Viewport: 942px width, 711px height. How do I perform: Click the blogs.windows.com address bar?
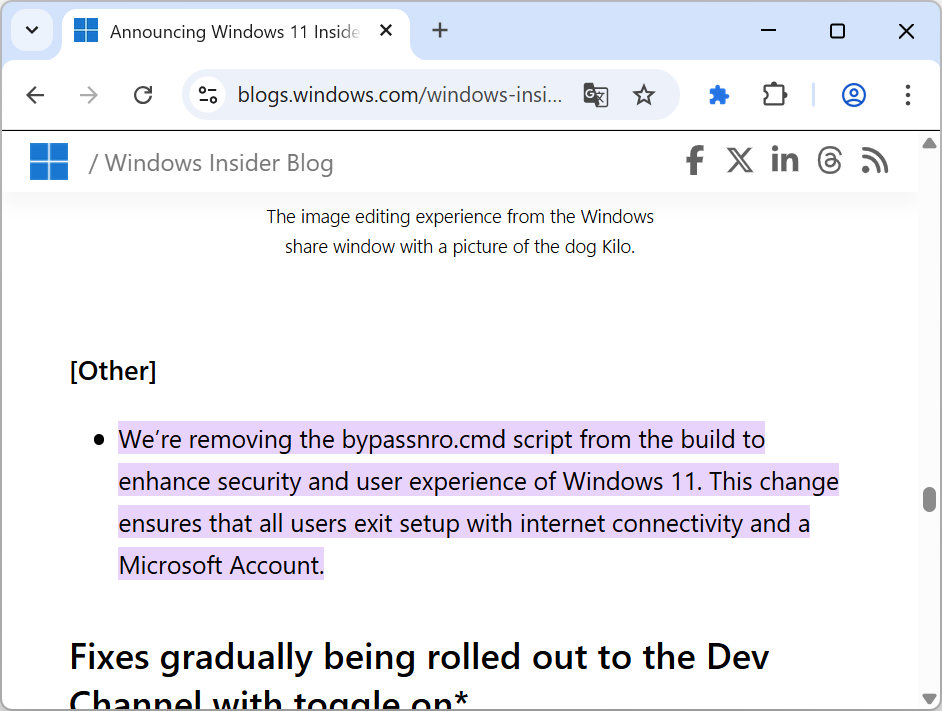click(x=400, y=95)
